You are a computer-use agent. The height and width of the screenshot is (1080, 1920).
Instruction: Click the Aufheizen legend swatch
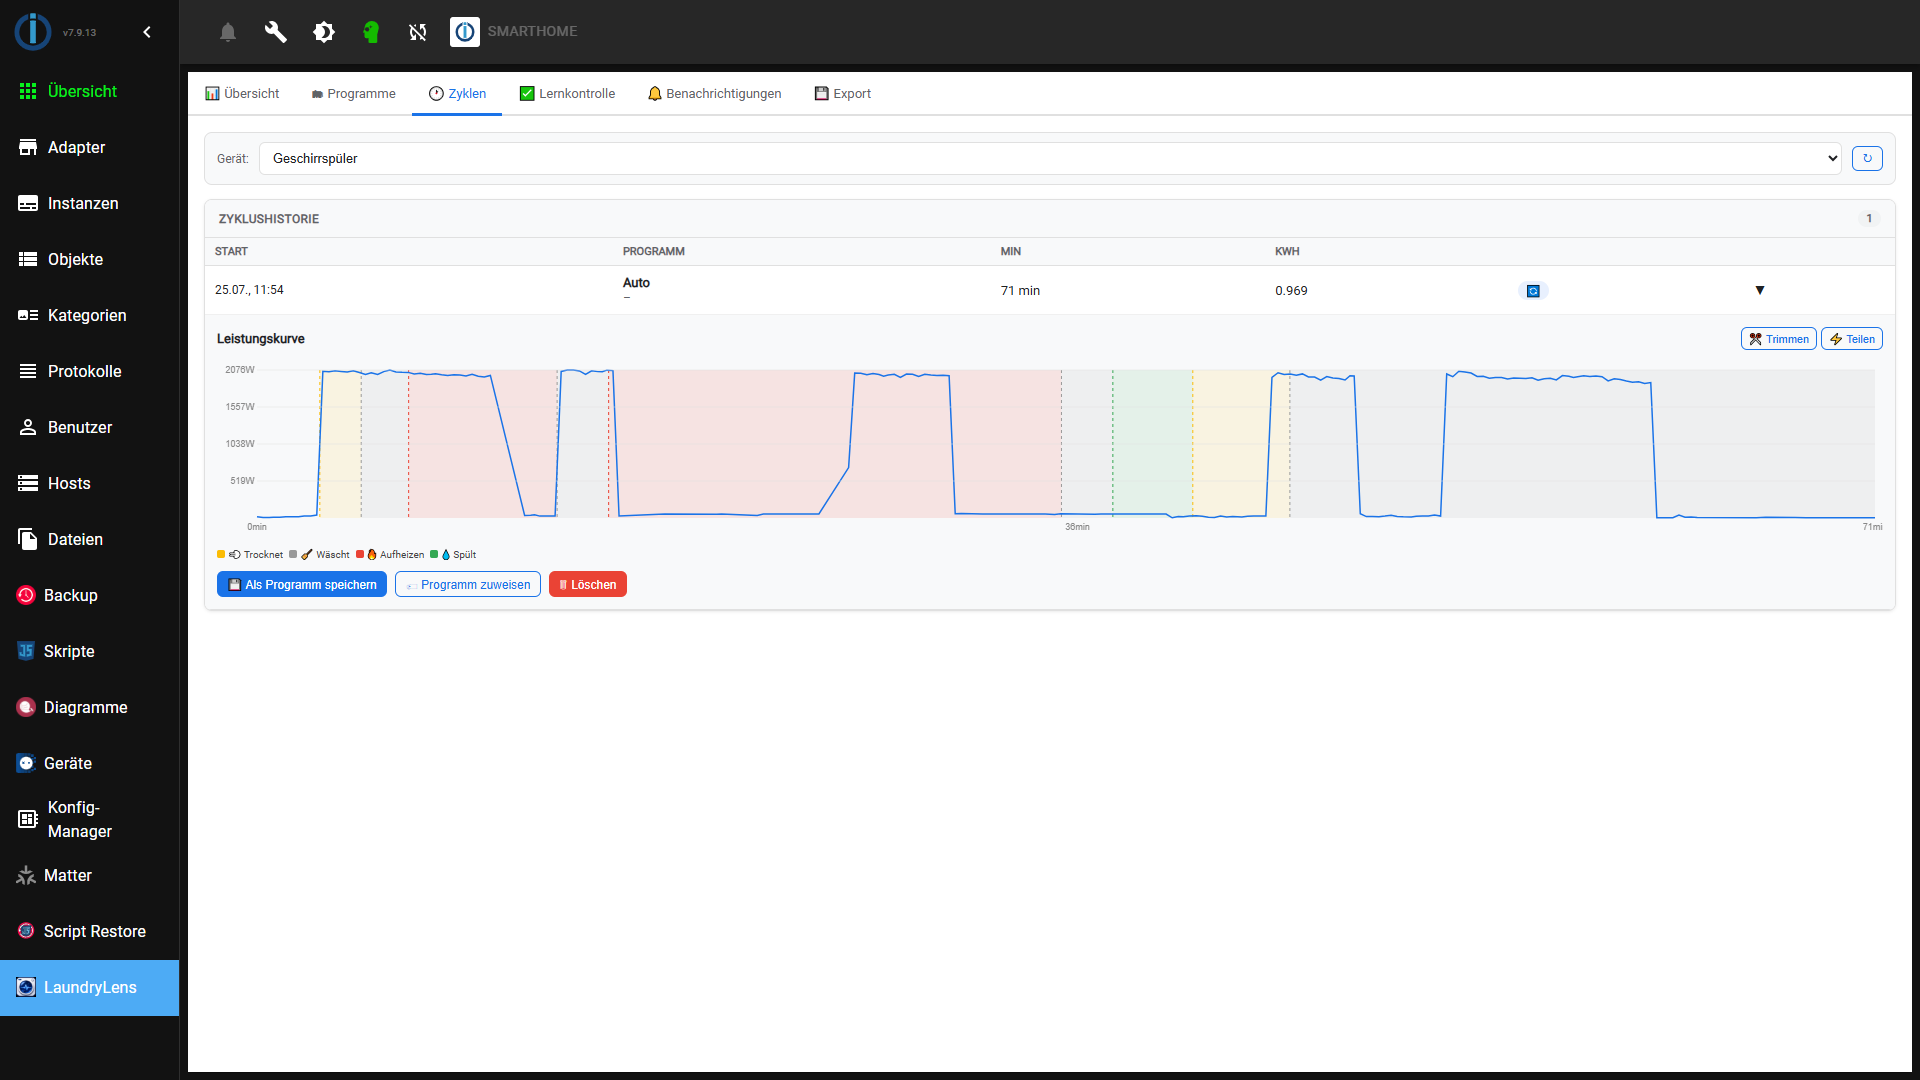click(360, 554)
